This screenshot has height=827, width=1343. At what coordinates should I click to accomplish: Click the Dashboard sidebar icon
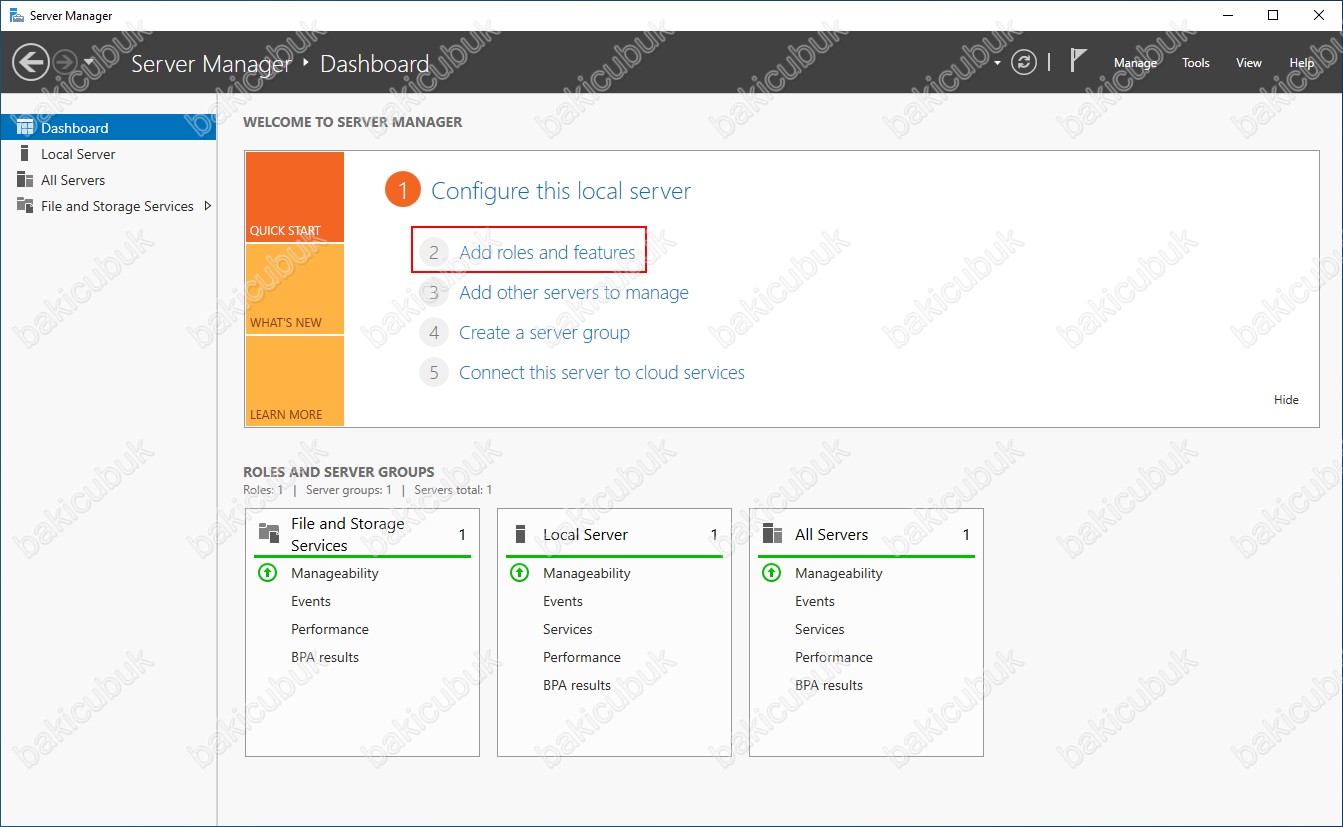click(25, 127)
